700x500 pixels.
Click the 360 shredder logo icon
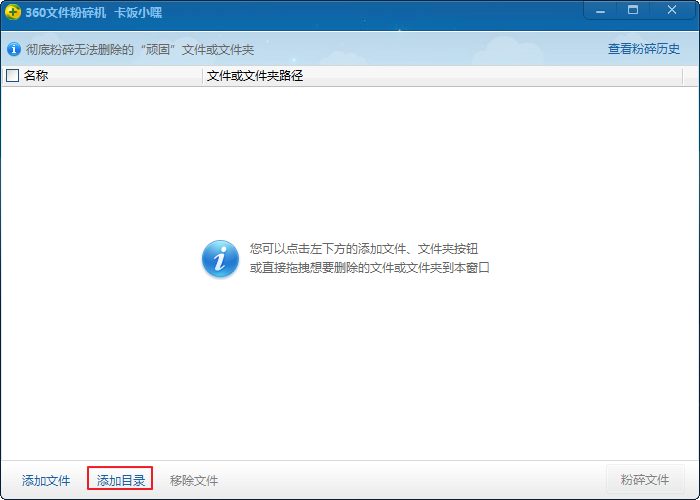12,12
